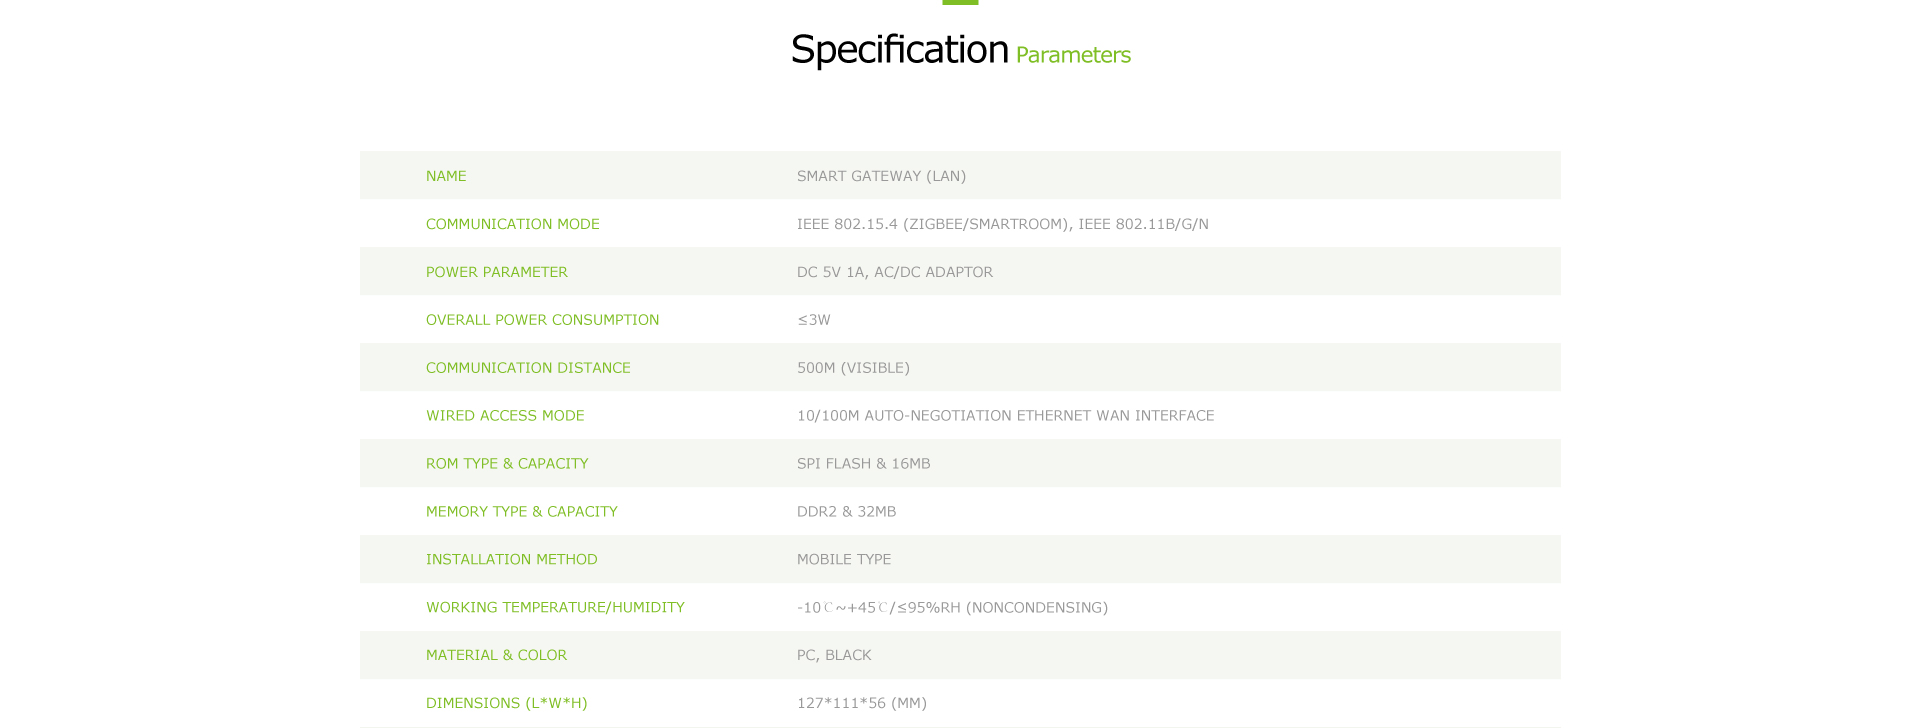Click the WORKING TEMPERATURE/HUMIDITY label
The width and height of the screenshot is (1920, 728).
pyautogui.click(x=555, y=607)
